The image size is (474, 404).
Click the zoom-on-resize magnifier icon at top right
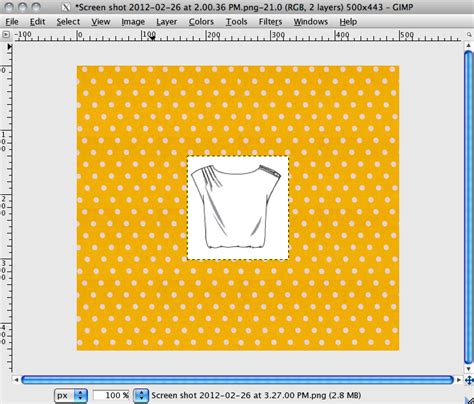tap(469, 34)
